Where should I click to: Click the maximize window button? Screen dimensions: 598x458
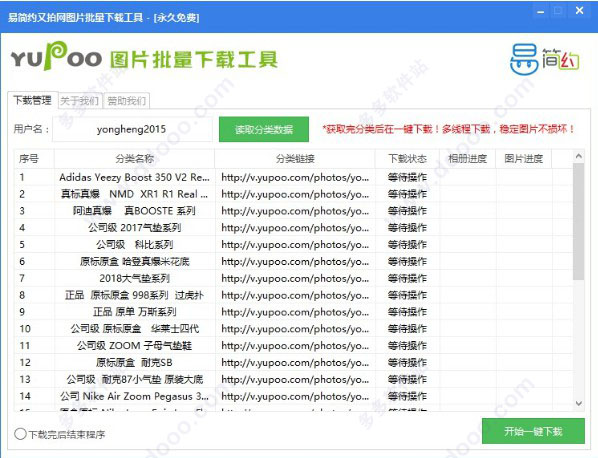(558, 11)
